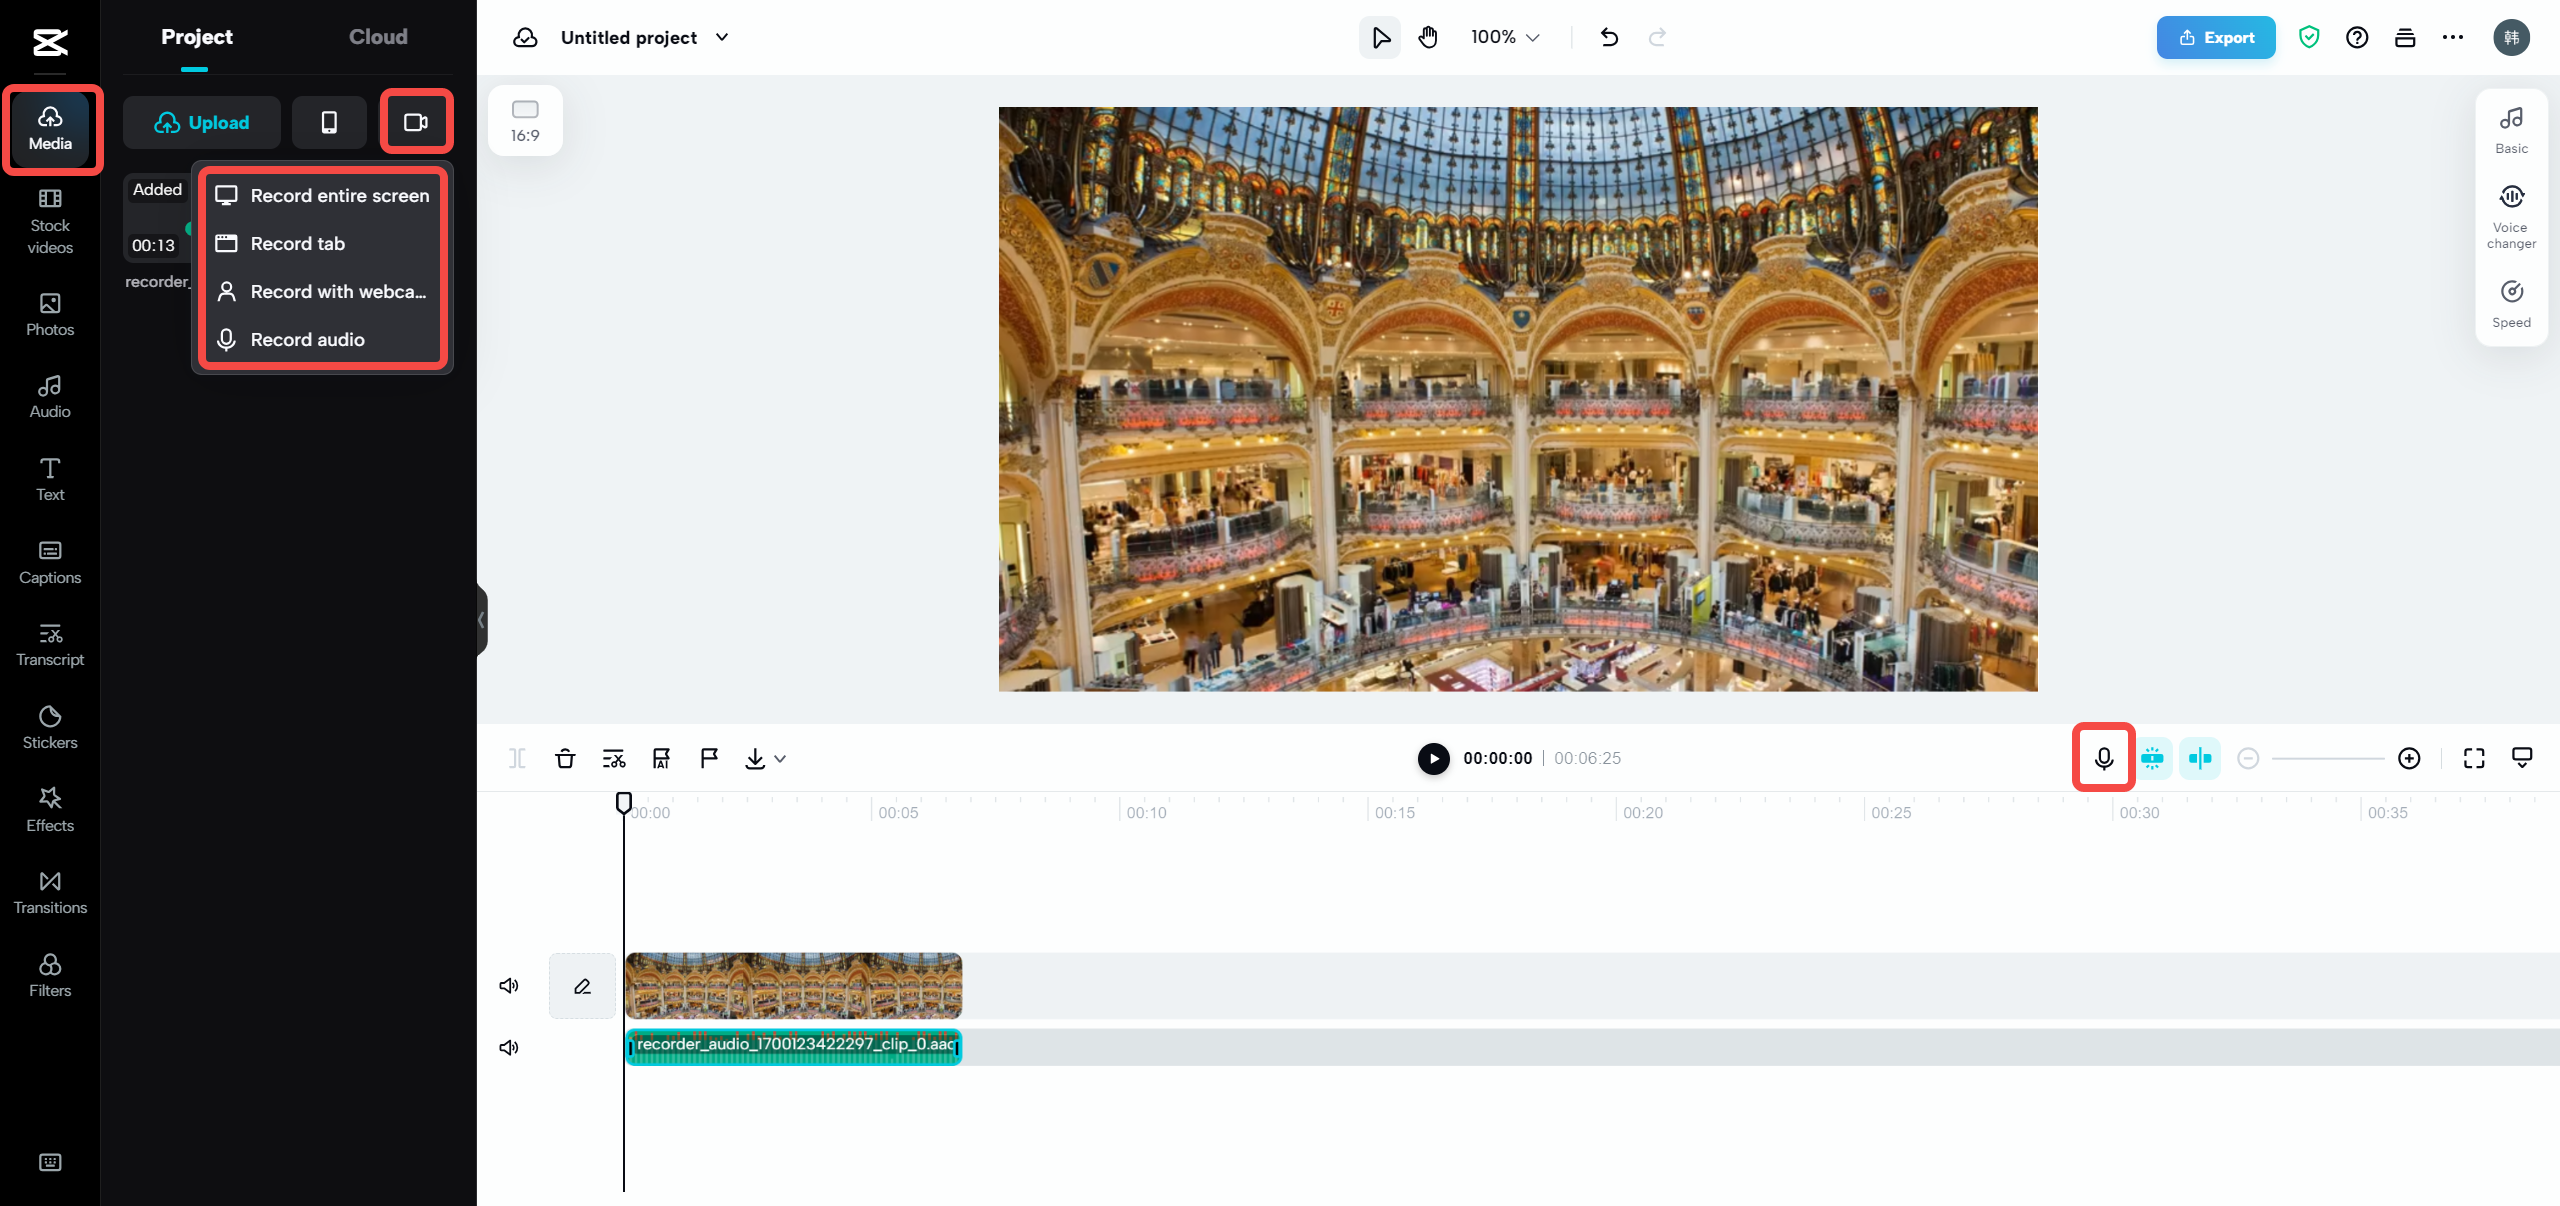The width and height of the screenshot is (2560, 1206).
Task: Click the microphone voiceover recording icon
Action: [2103, 758]
